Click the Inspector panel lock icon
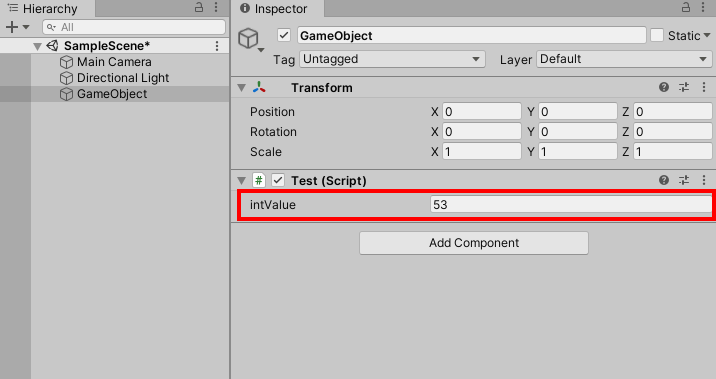The height and width of the screenshot is (379, 716). click(x=686, y=7)
